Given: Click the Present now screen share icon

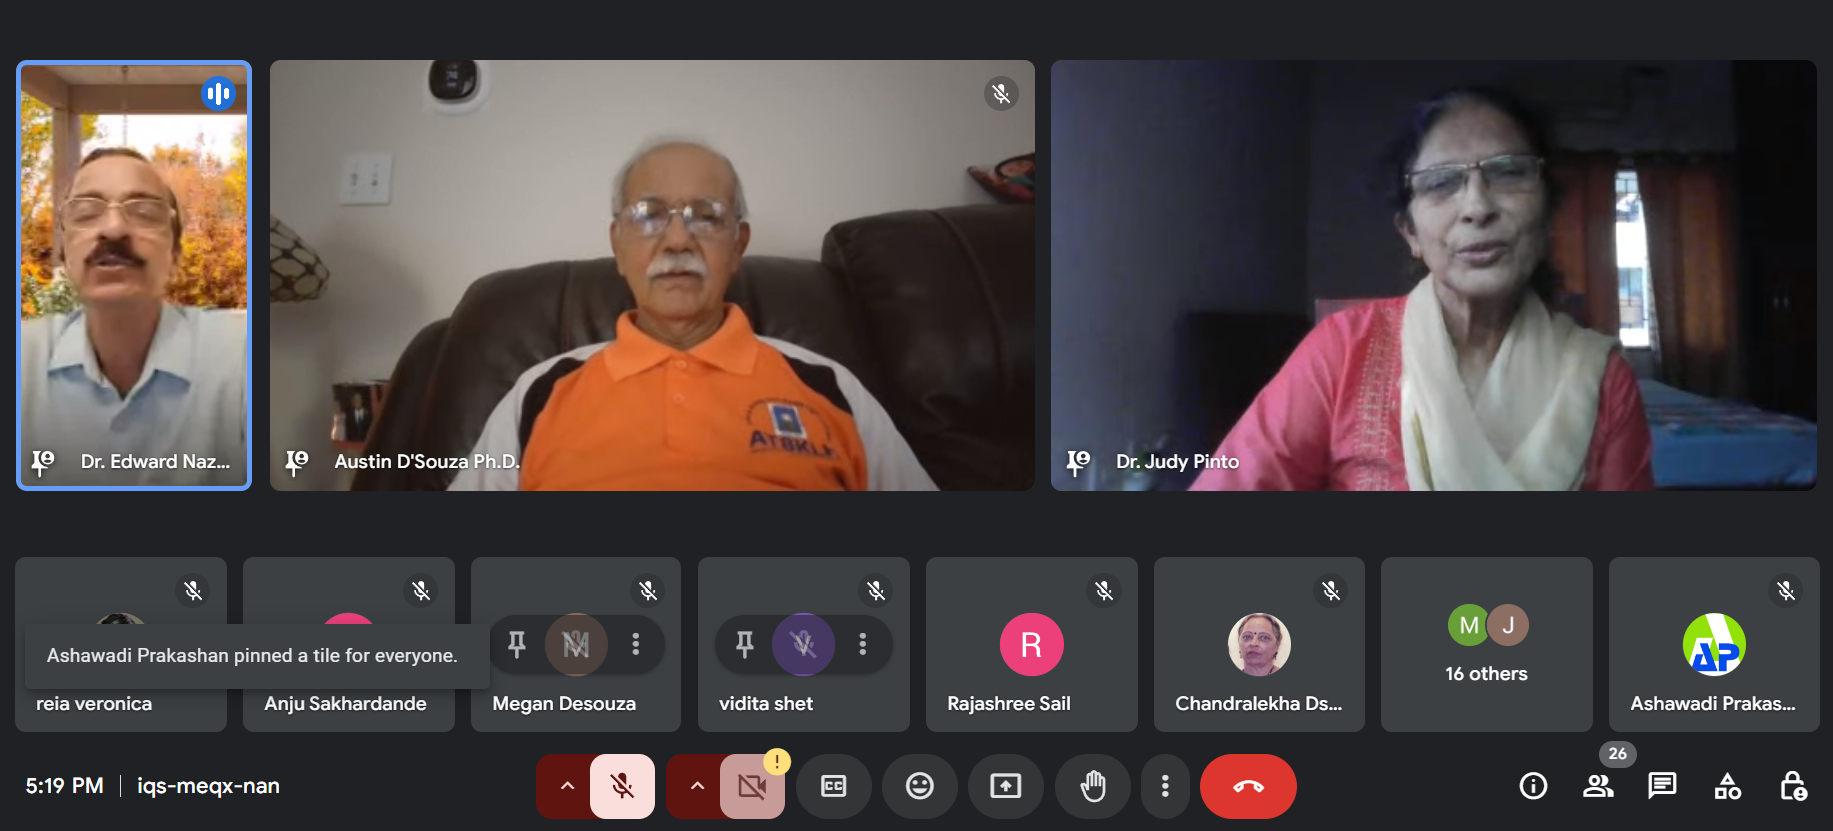Looking at the screenshot, I should [1005, 786].
